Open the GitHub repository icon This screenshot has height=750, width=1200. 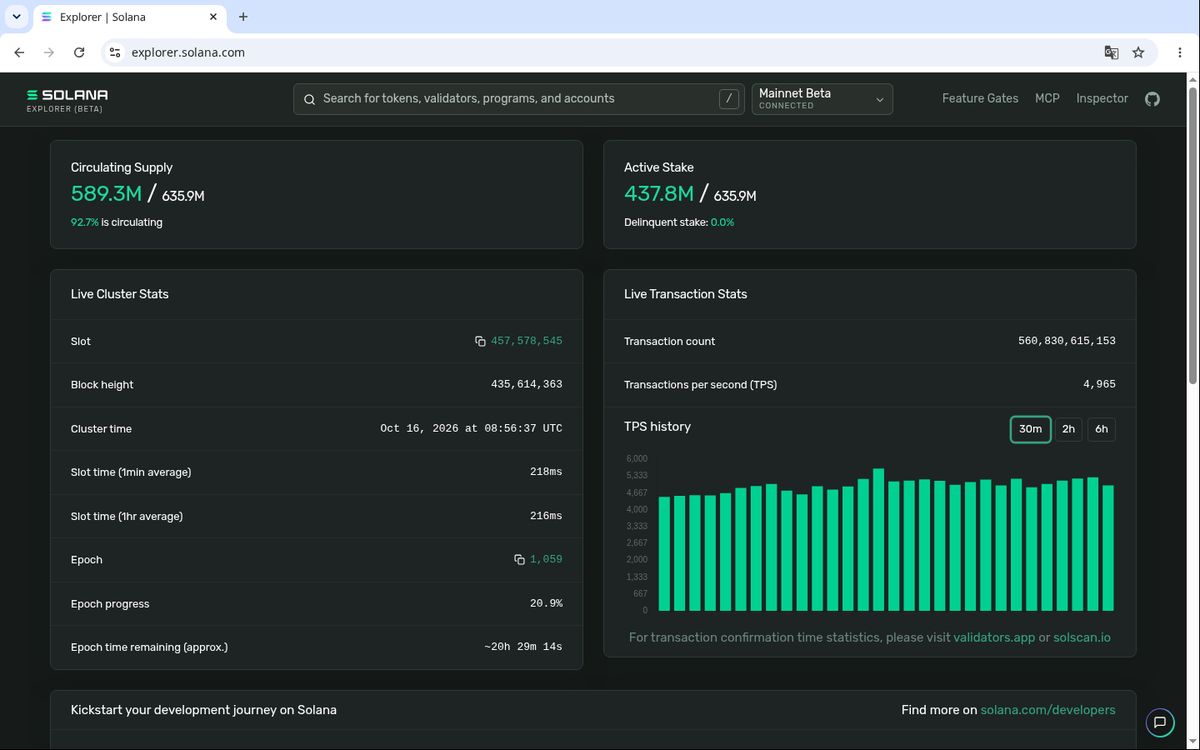(1152, 99)
